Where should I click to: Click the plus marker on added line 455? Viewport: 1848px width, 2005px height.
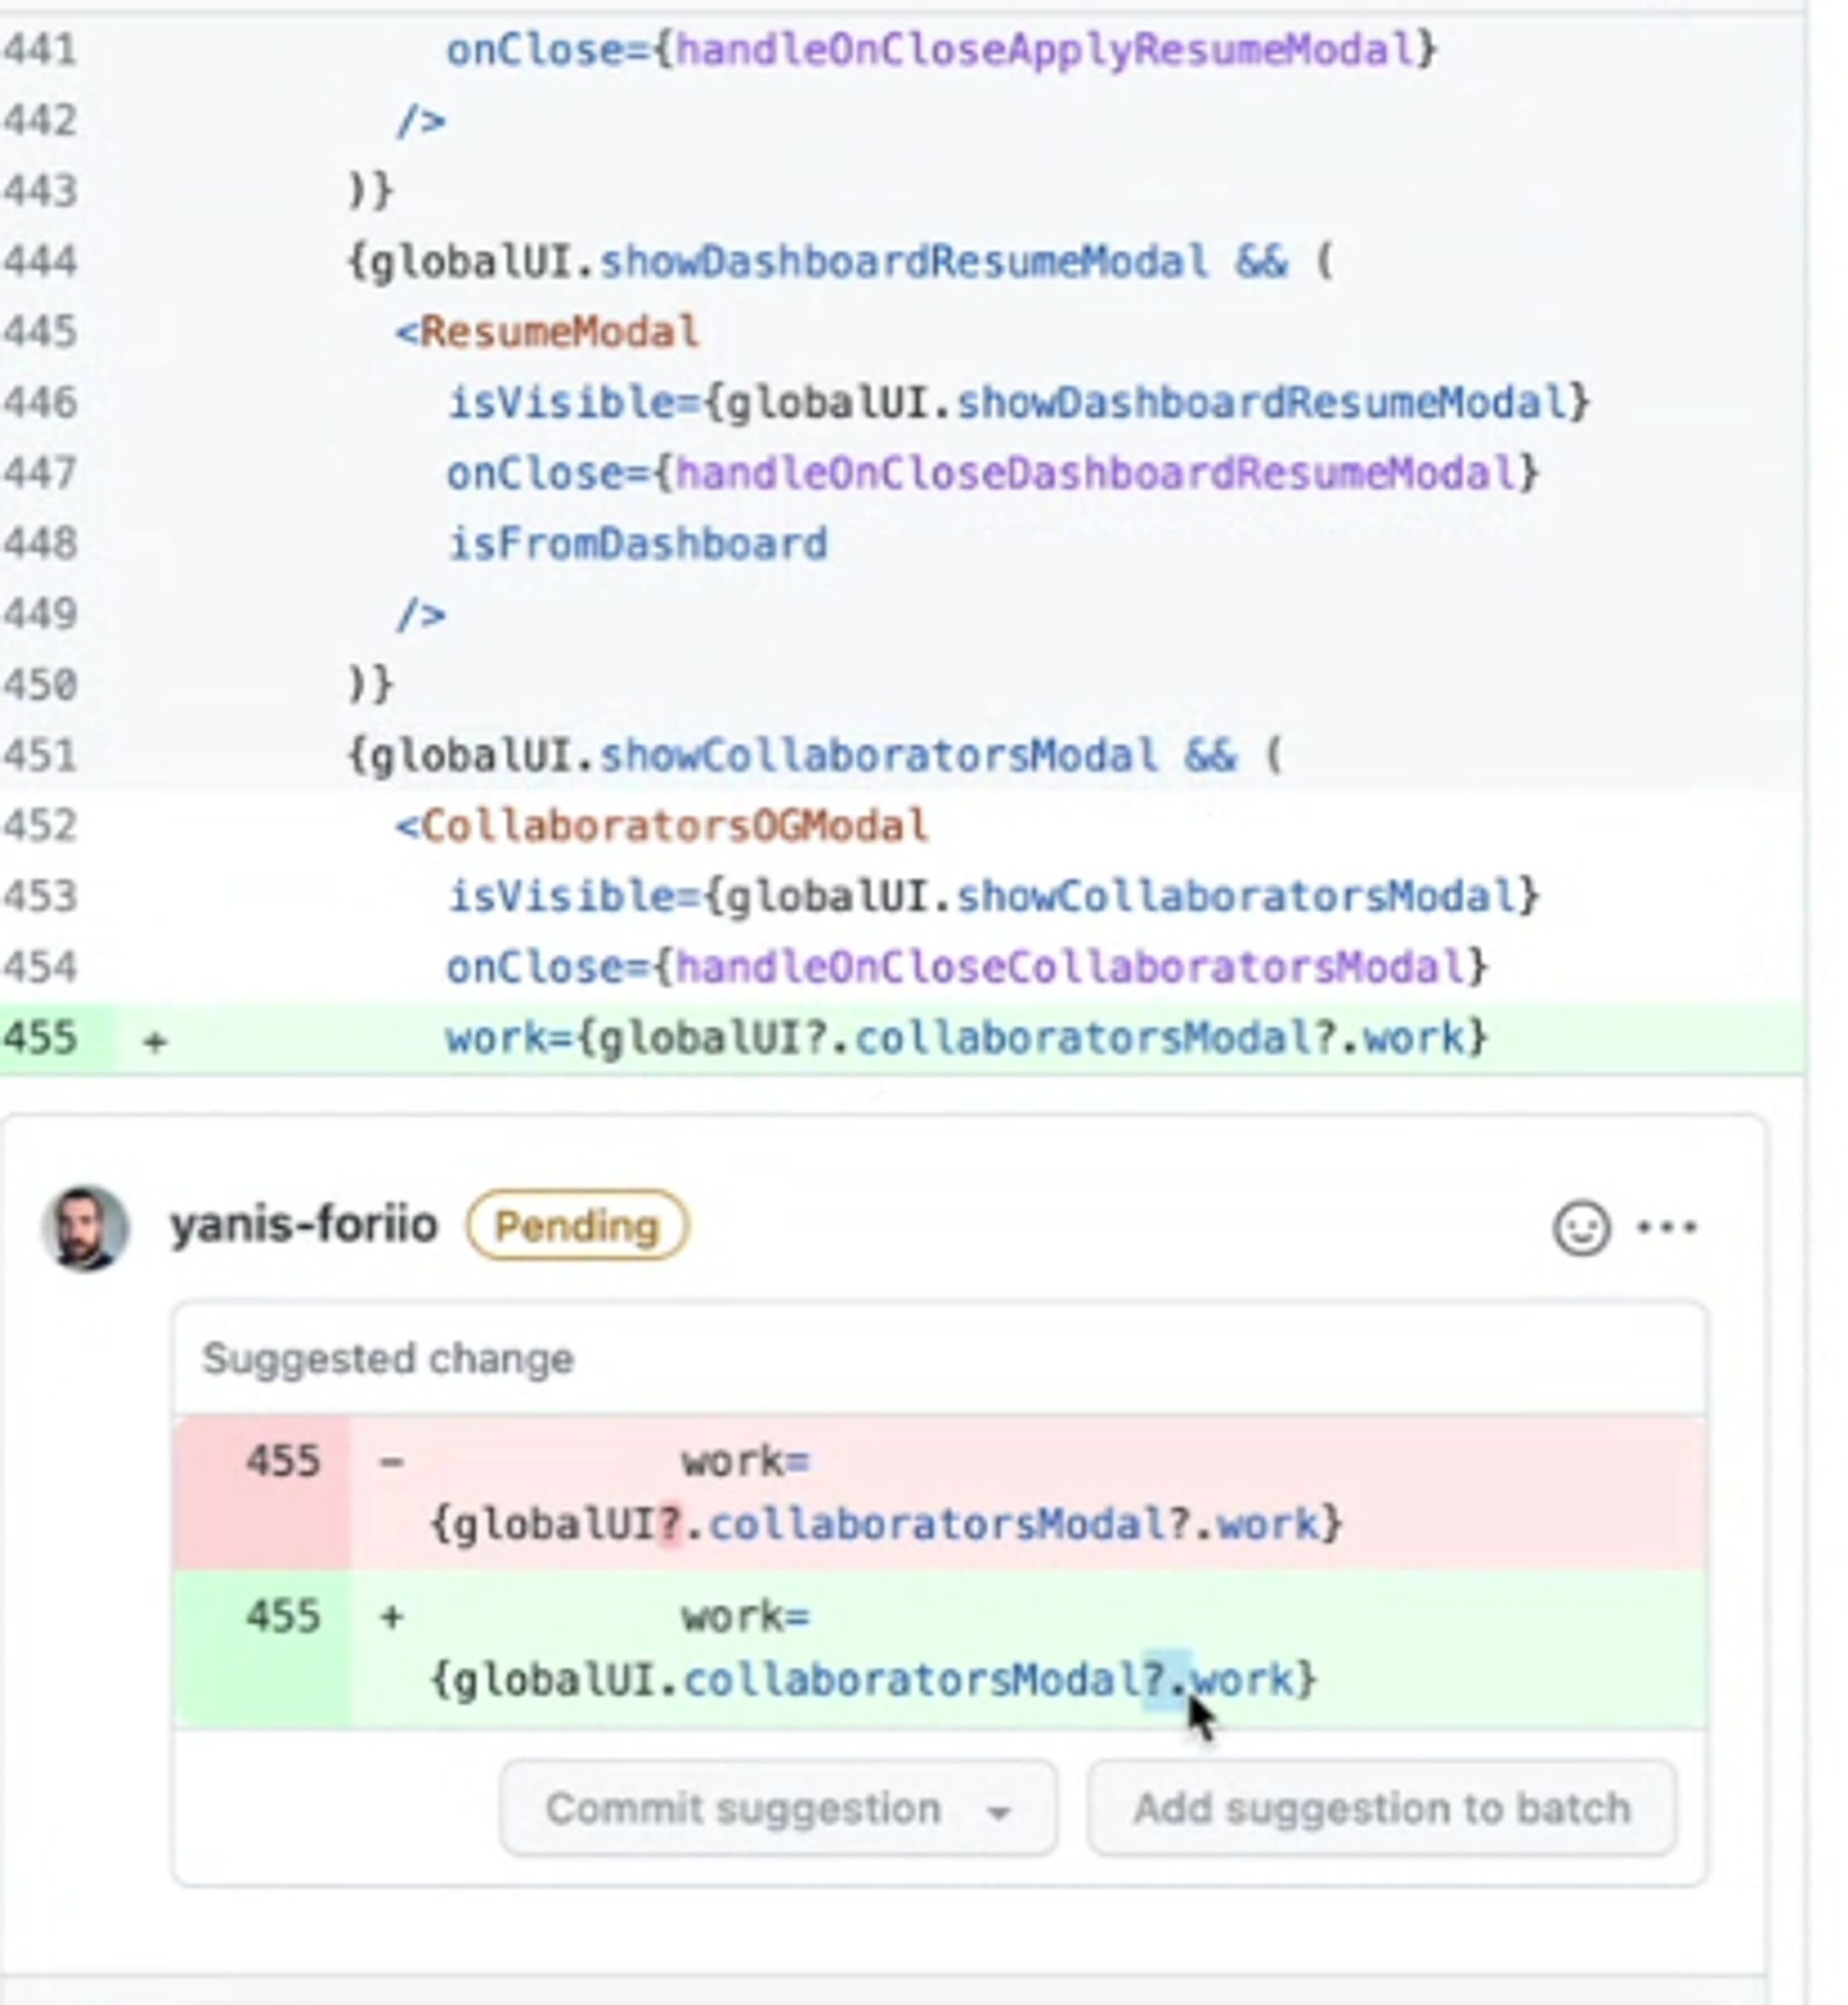coord(154,1041)
